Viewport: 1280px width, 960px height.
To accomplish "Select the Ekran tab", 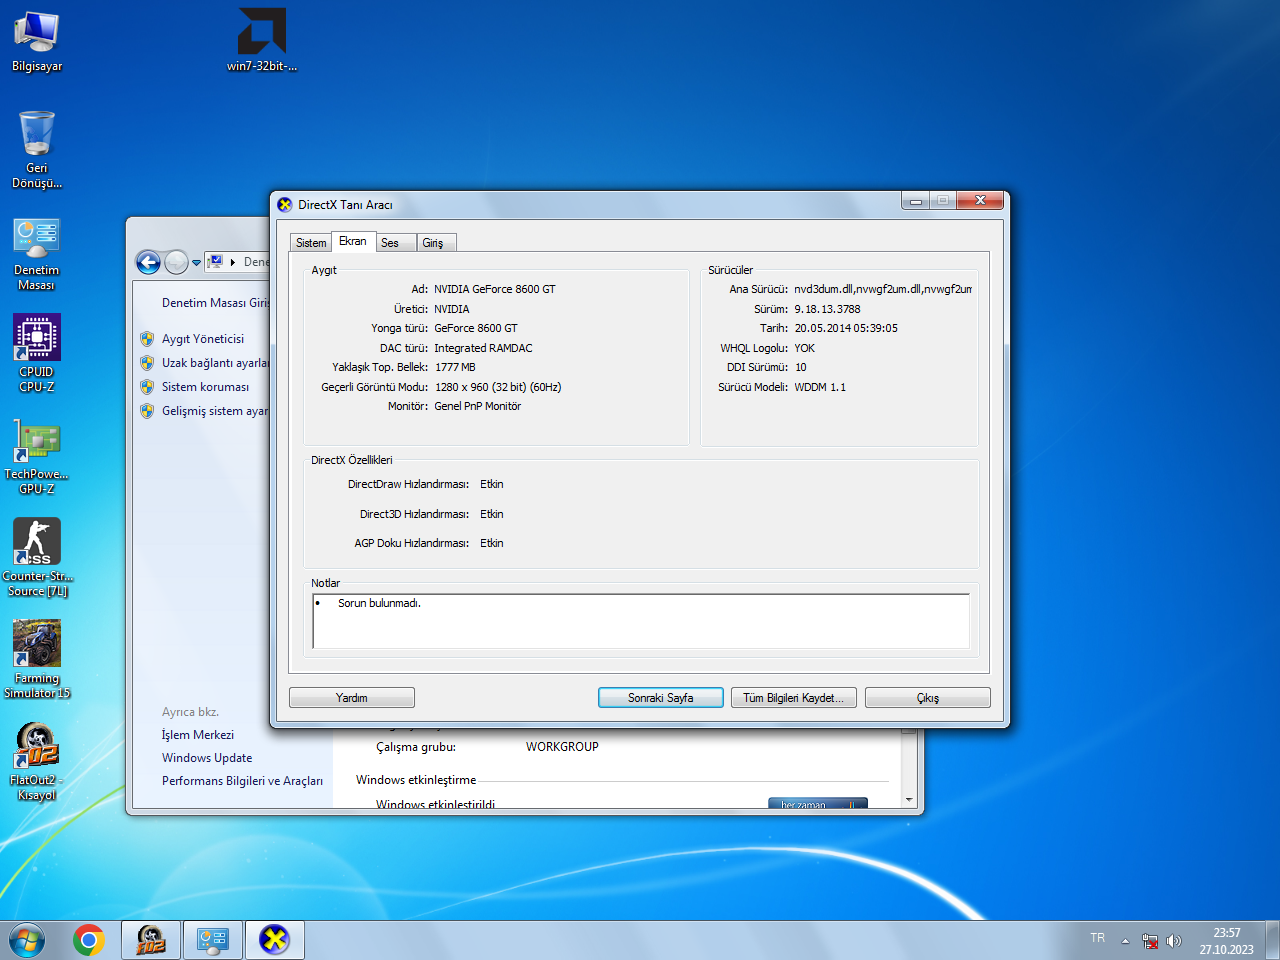I will [x=353, y=241].
